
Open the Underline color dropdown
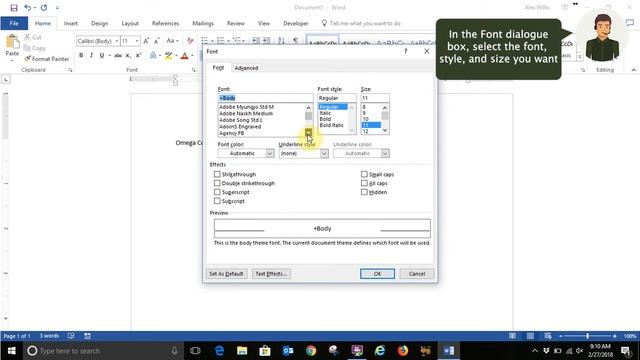coord(385,153)
